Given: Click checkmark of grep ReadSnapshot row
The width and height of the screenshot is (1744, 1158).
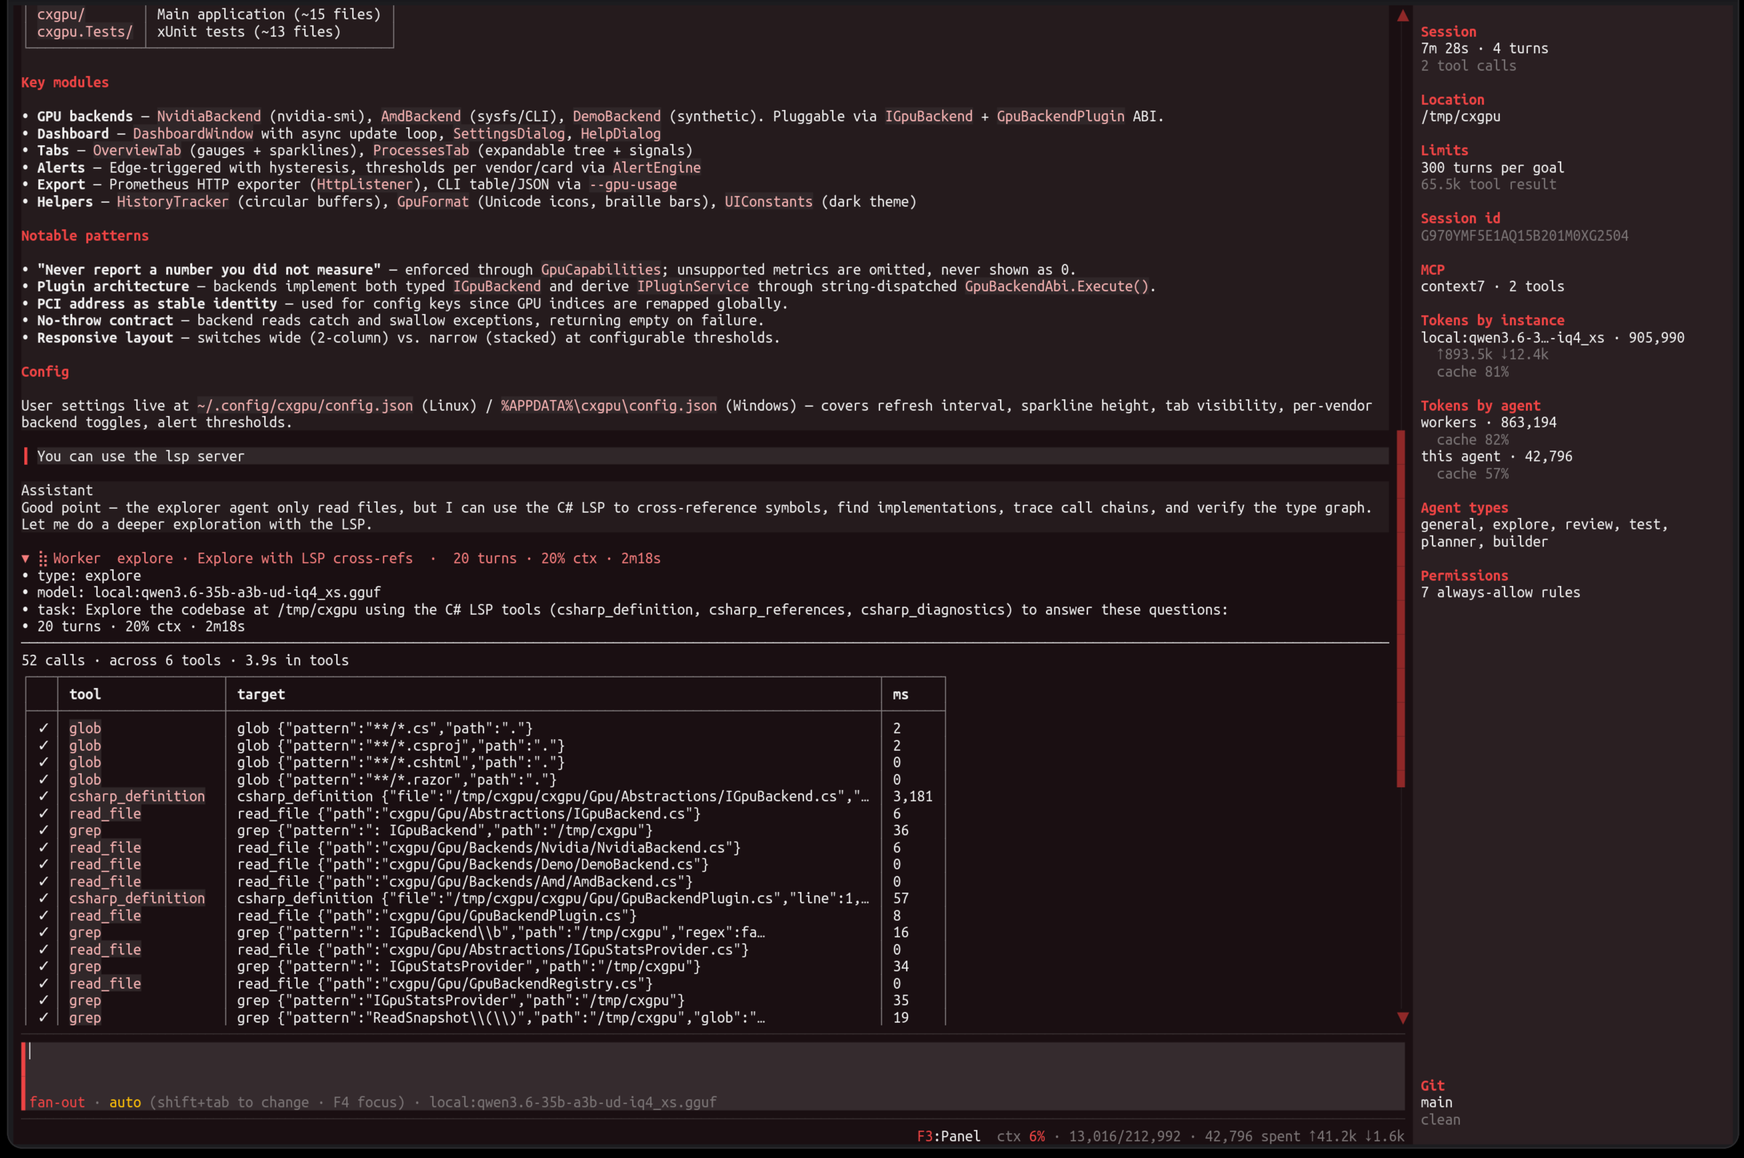Looking at the screenshot, I should [x=43, y=1017].
